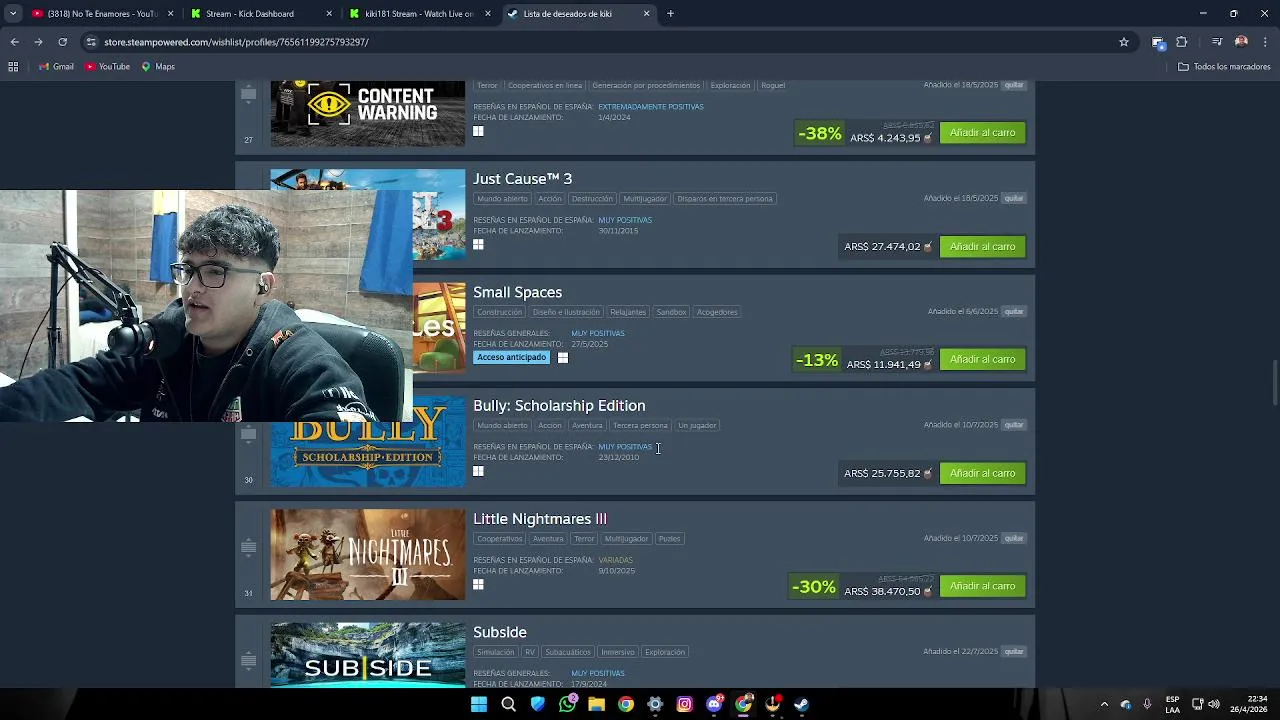Grab the Content Warning row drag handle
Screen dimensions: 1280x720
pyautogui.click(x=249, y=93)
